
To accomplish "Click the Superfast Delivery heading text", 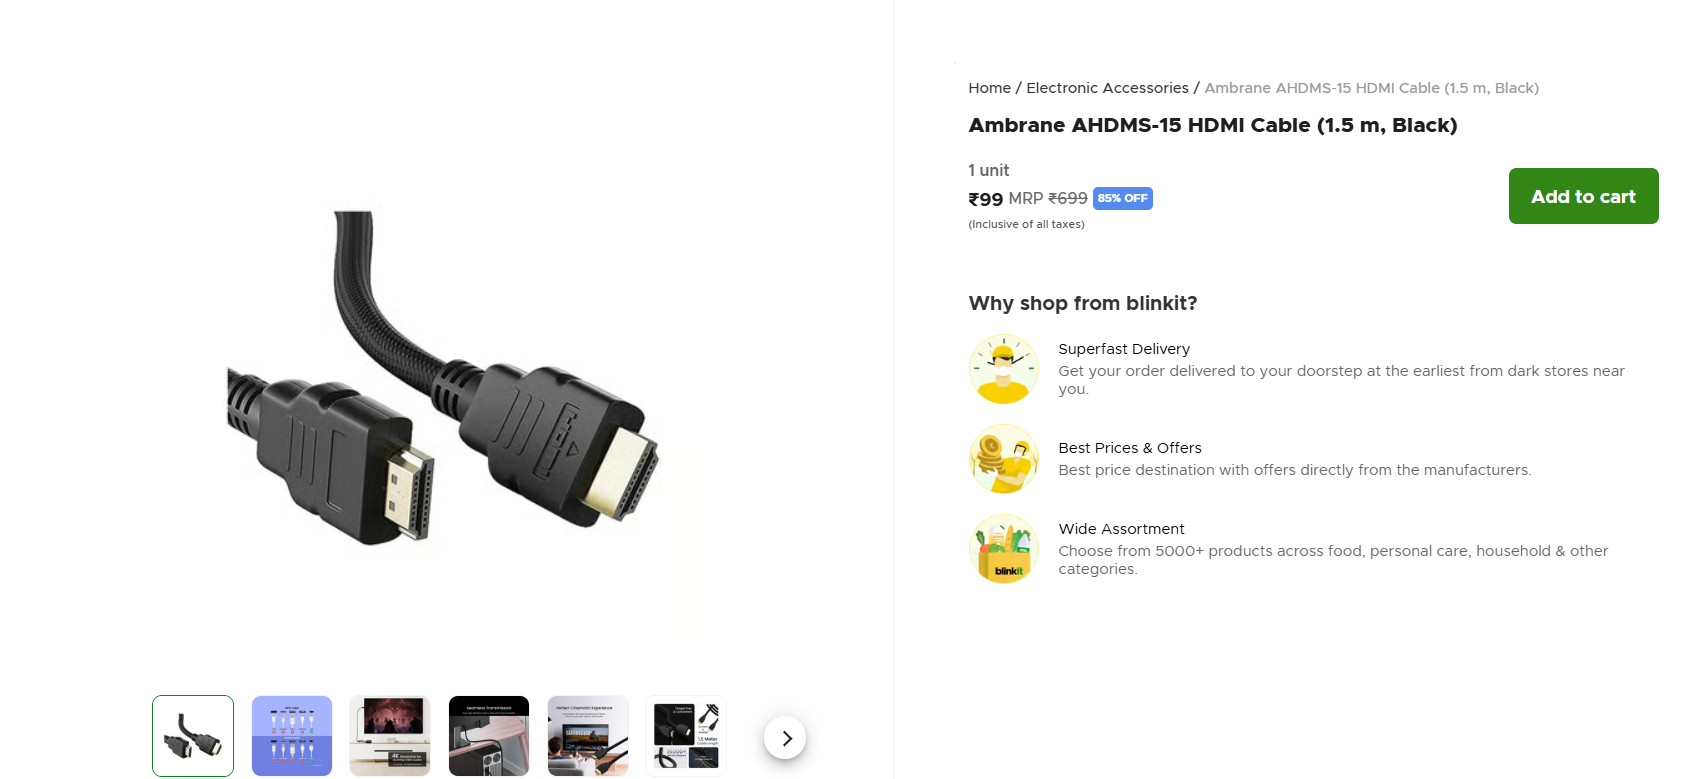I will coord(1124,349).
